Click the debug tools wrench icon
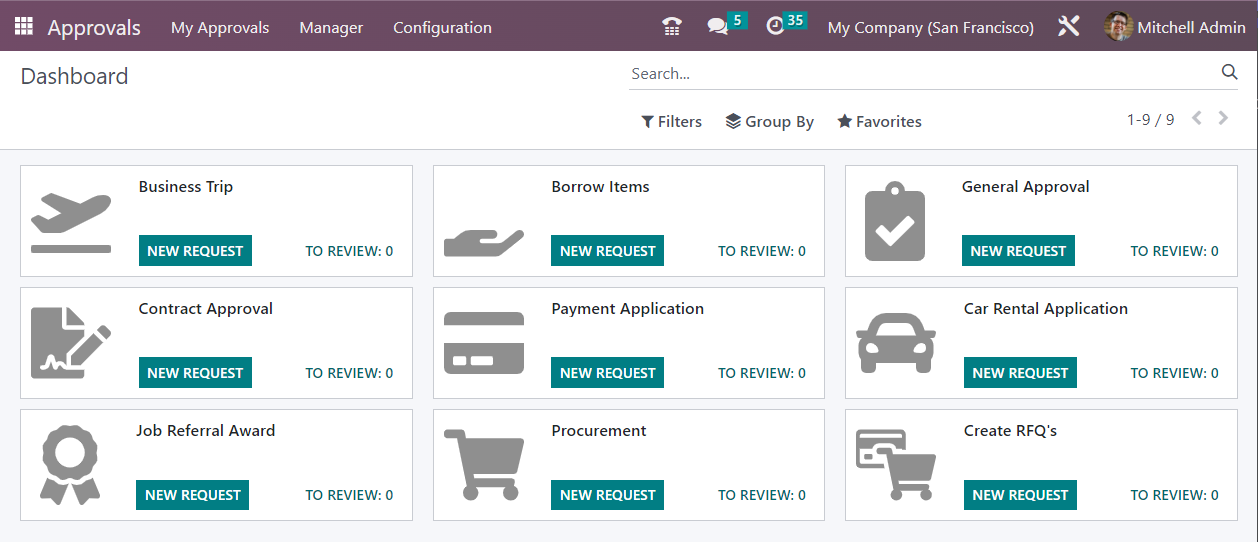The image size is (1258, 542). [x=1069, y=27]
